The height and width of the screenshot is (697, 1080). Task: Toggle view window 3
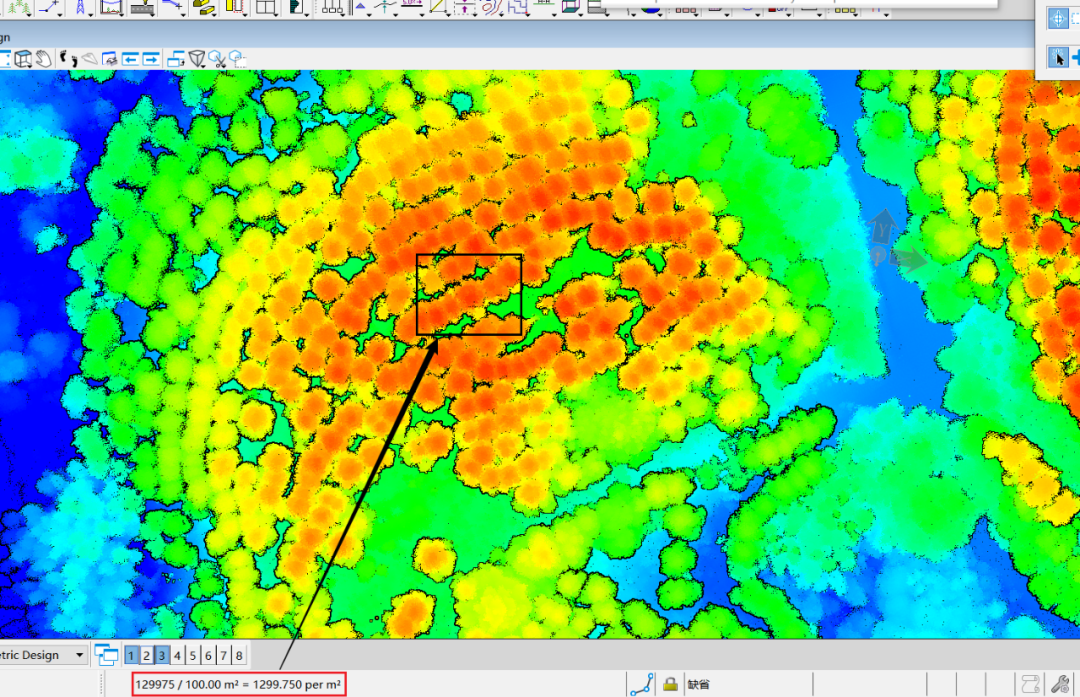[162, 655]
